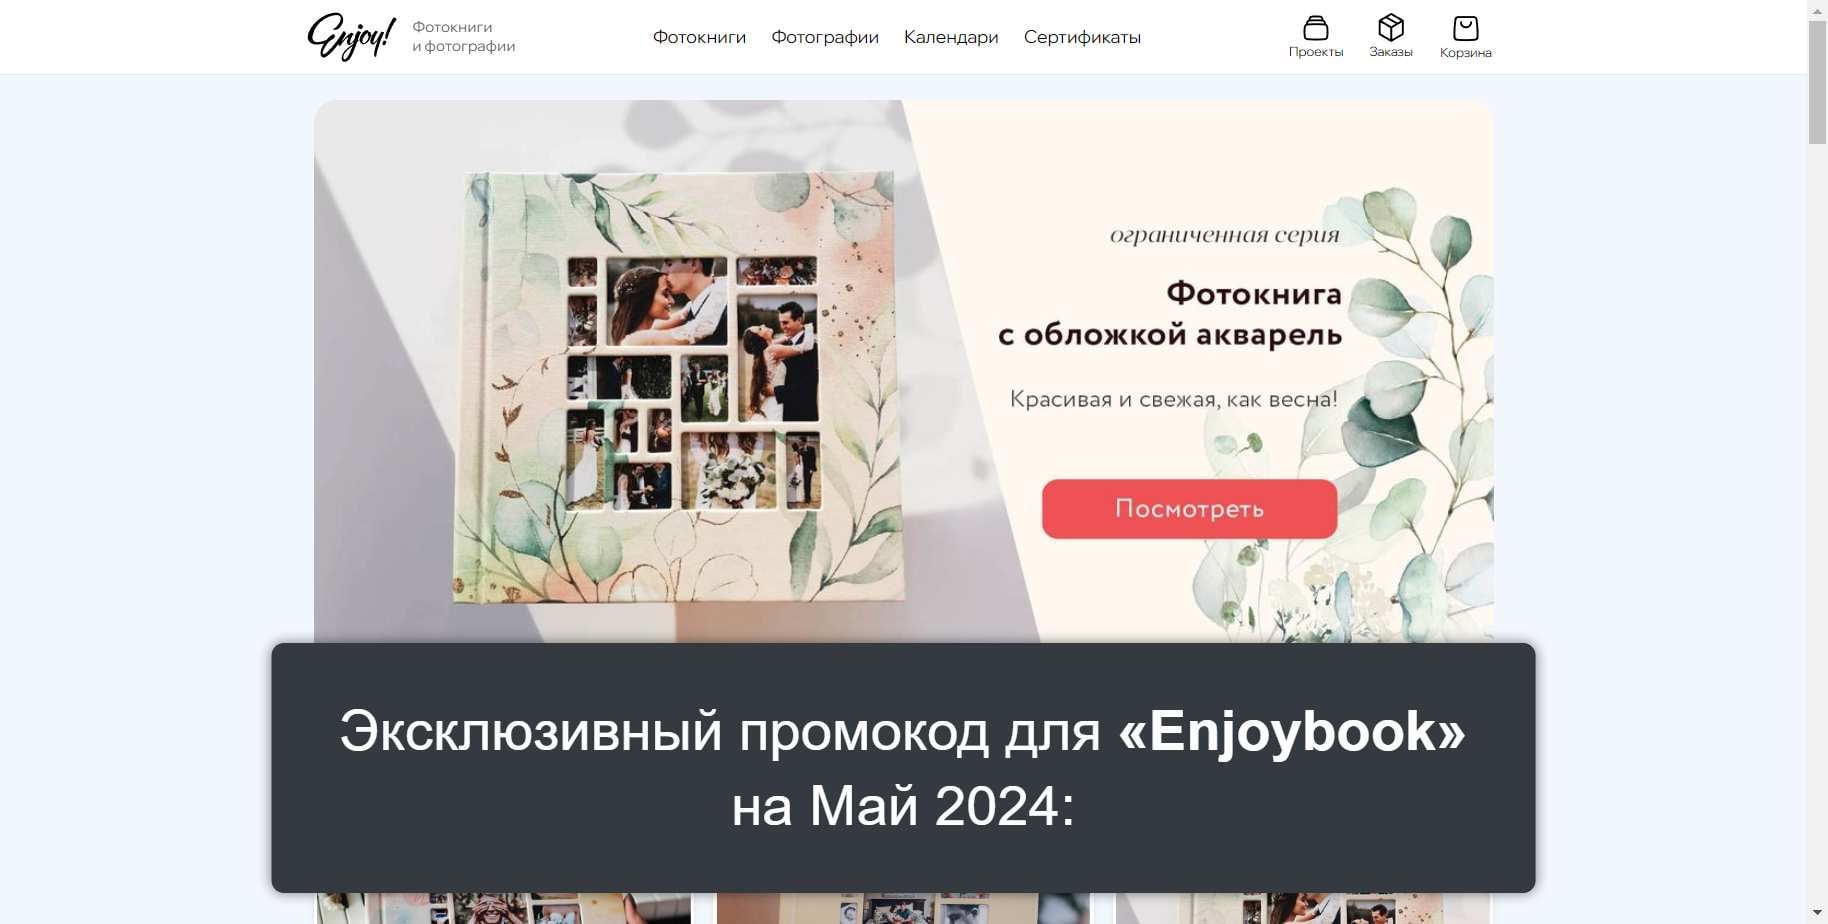Viewport: 1828px width, 924px height.
Task: Click the «Фотокниги и фотографии» tagline text
Action: pyautogui.click(x=463, y=37)
